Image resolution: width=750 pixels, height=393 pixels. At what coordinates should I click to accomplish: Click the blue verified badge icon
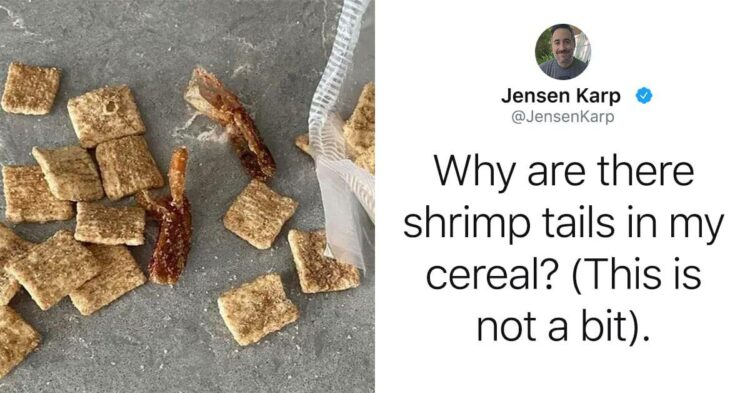click(644, 96)
